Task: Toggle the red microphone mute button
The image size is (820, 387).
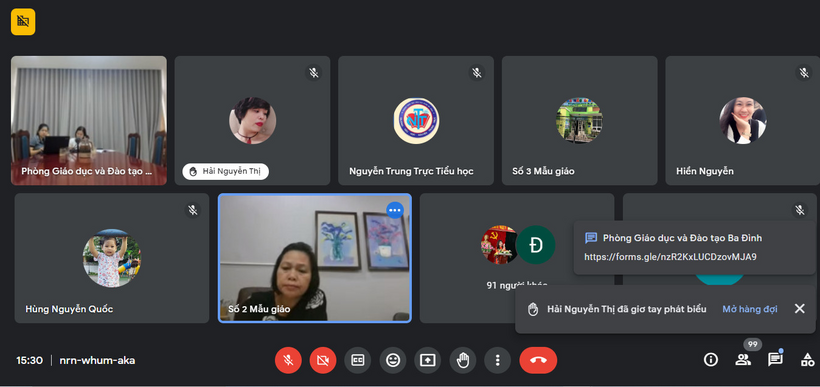Action: tap(288, 360)
